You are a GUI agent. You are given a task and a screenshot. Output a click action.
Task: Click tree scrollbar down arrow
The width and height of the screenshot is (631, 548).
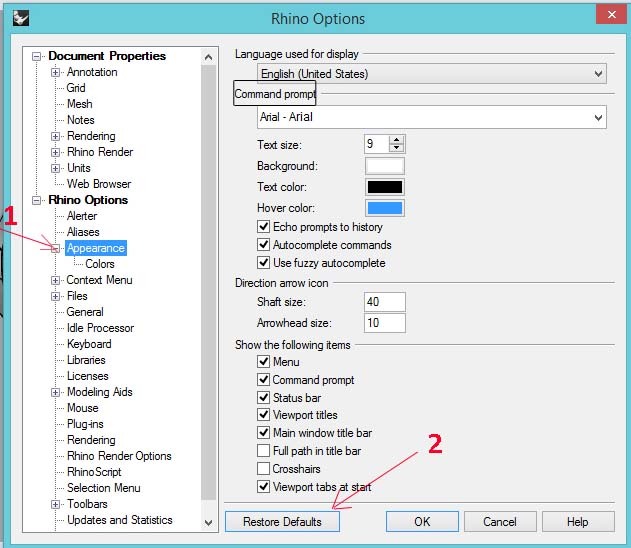tap(208, 523)
